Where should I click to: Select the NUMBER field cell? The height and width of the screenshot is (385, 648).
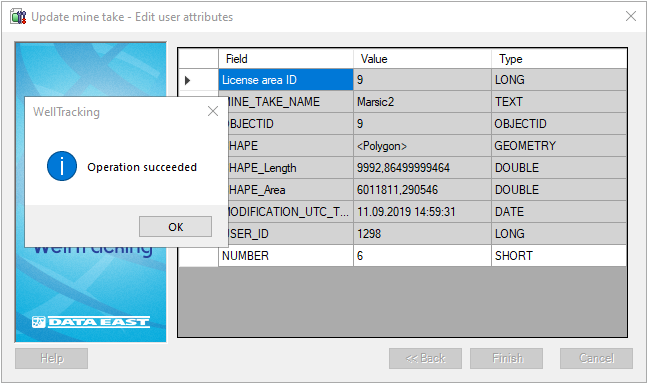coord(286,256)
